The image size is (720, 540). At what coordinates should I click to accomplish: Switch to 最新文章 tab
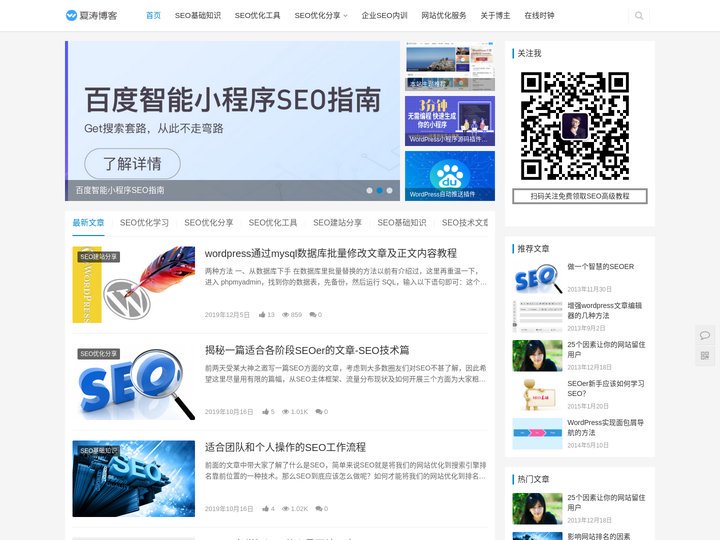(x=88, y=223)
